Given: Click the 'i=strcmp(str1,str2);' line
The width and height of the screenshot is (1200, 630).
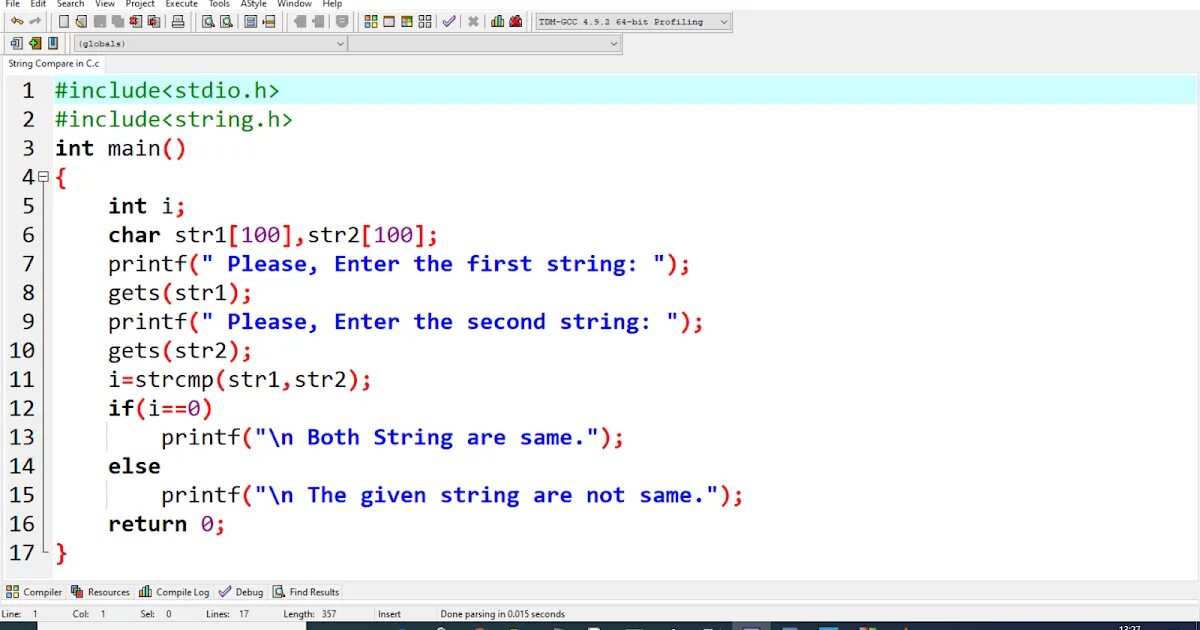Looking at the screenshot, I should [x=240, y=380].
